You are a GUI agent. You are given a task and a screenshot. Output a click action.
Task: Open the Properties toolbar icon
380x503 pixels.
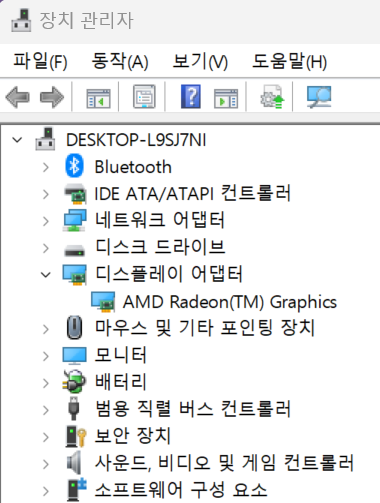[x=144, y=97]
